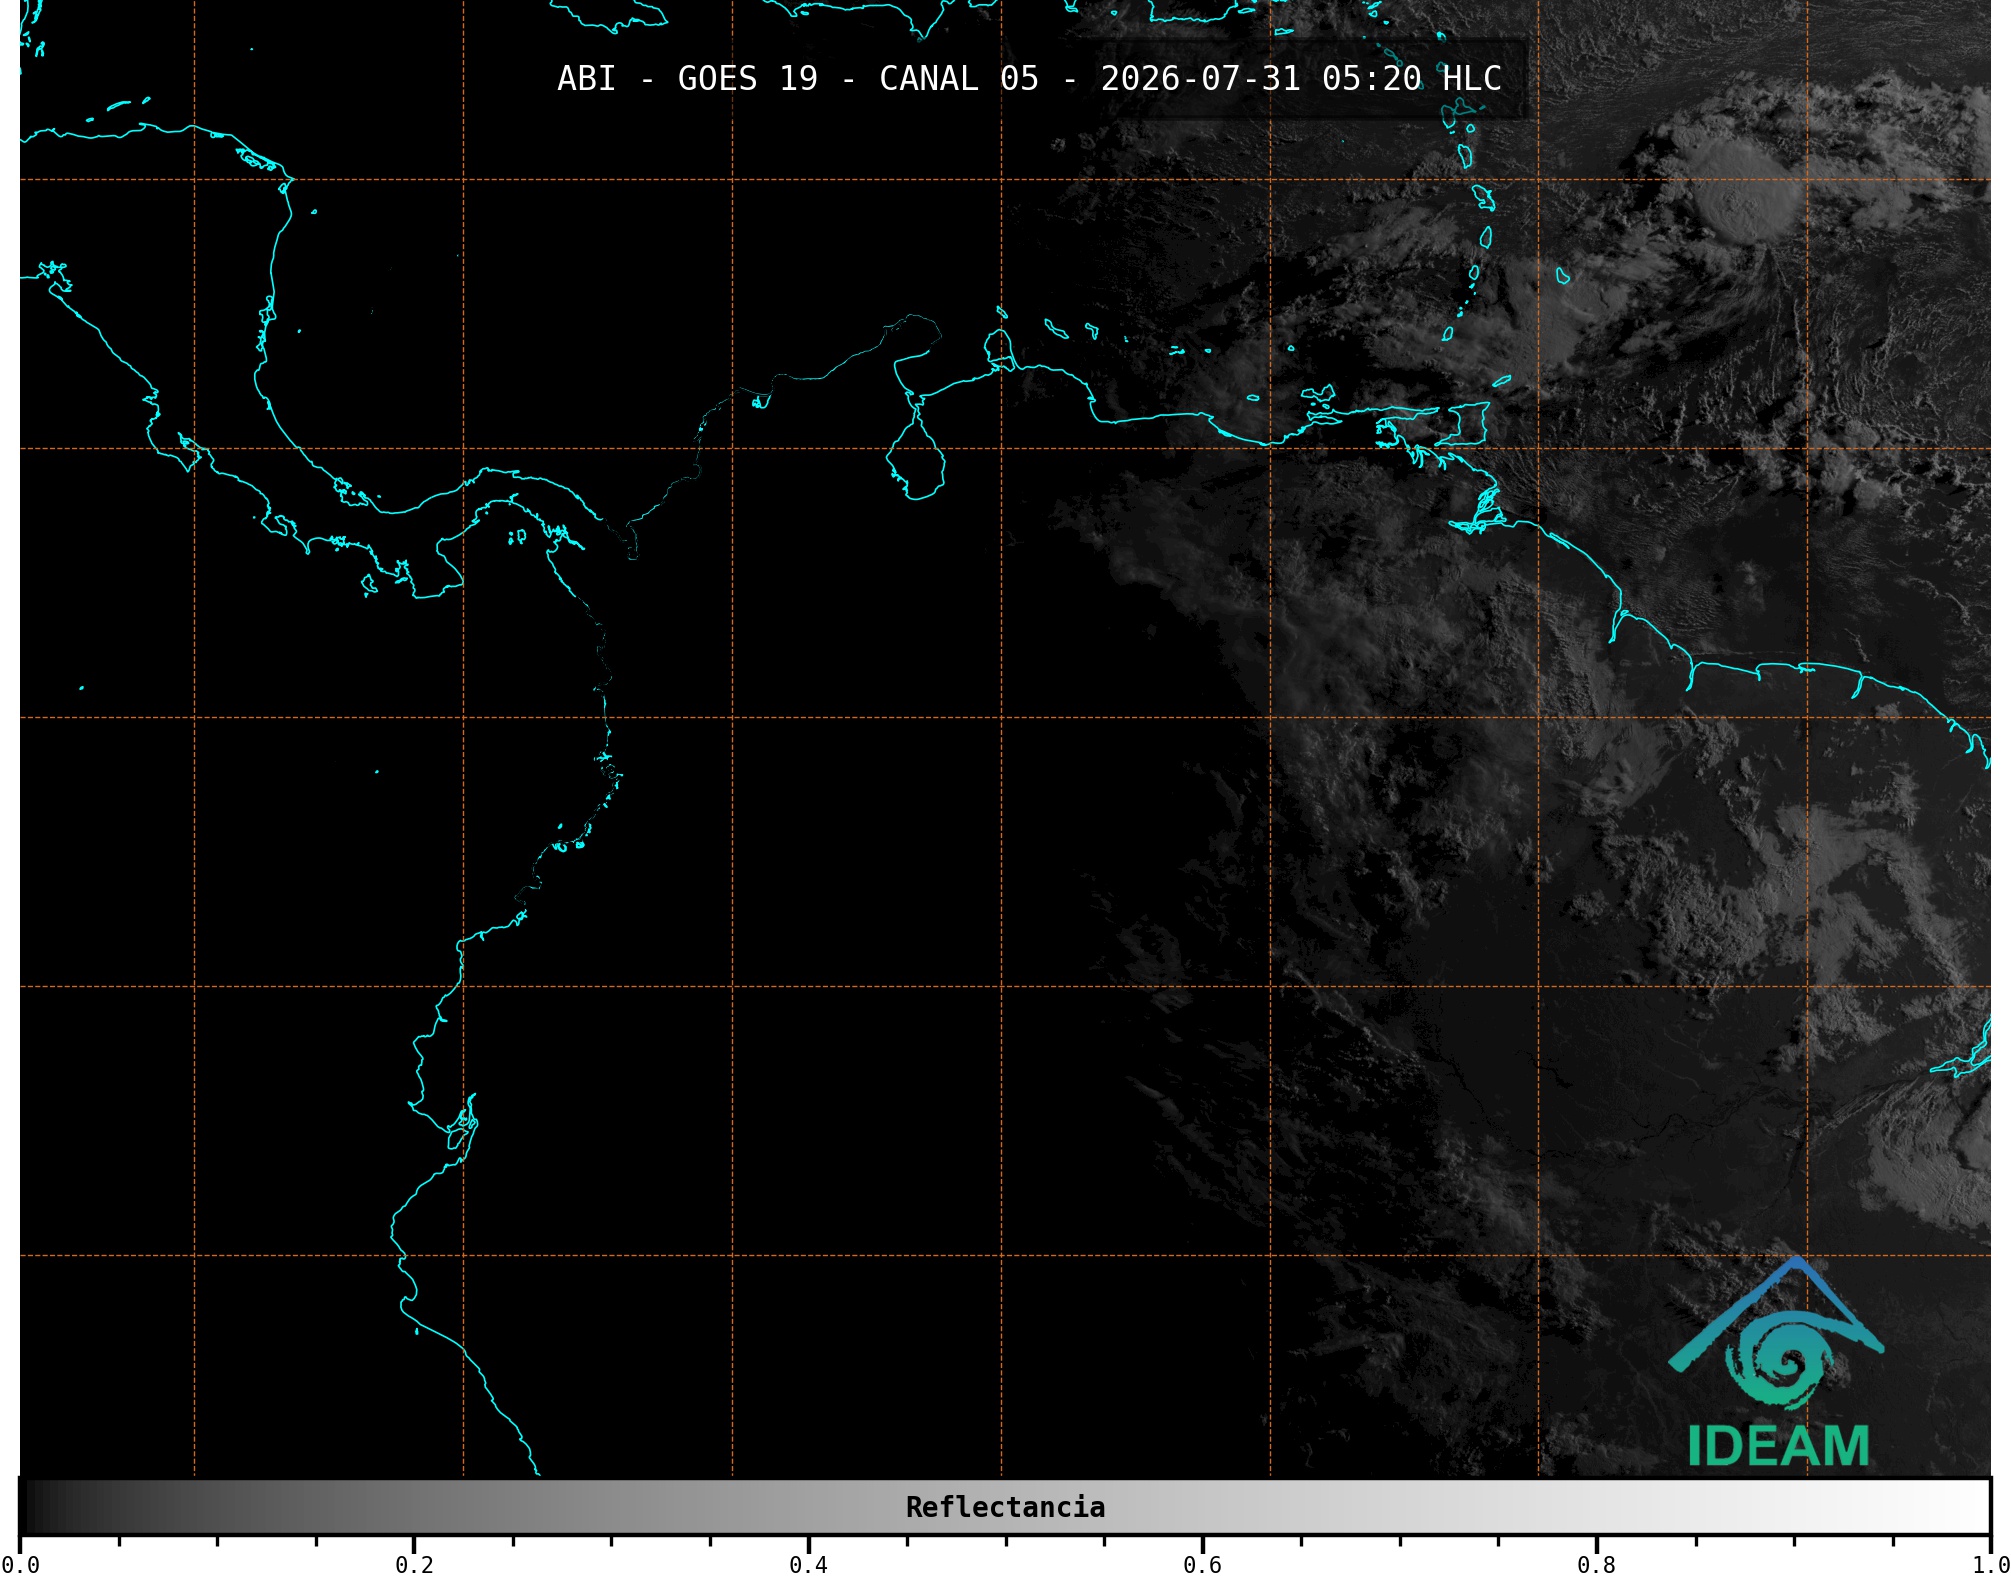Click the IDEAM logo
This screenshot has height=1577, width=2011.
[x=1777, y=1363]
